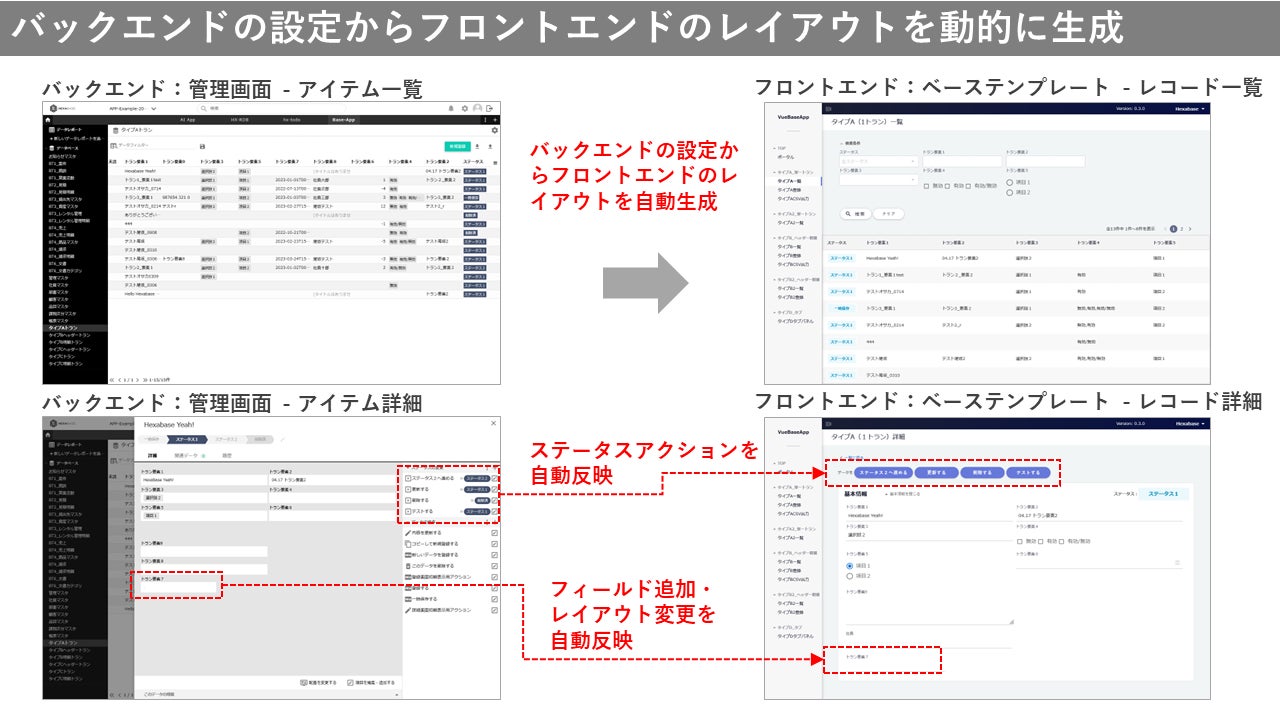Open タイプA登録 in frontend list sidebar
Viewport: 1280px width, 720px height.
tap(789, 189)
